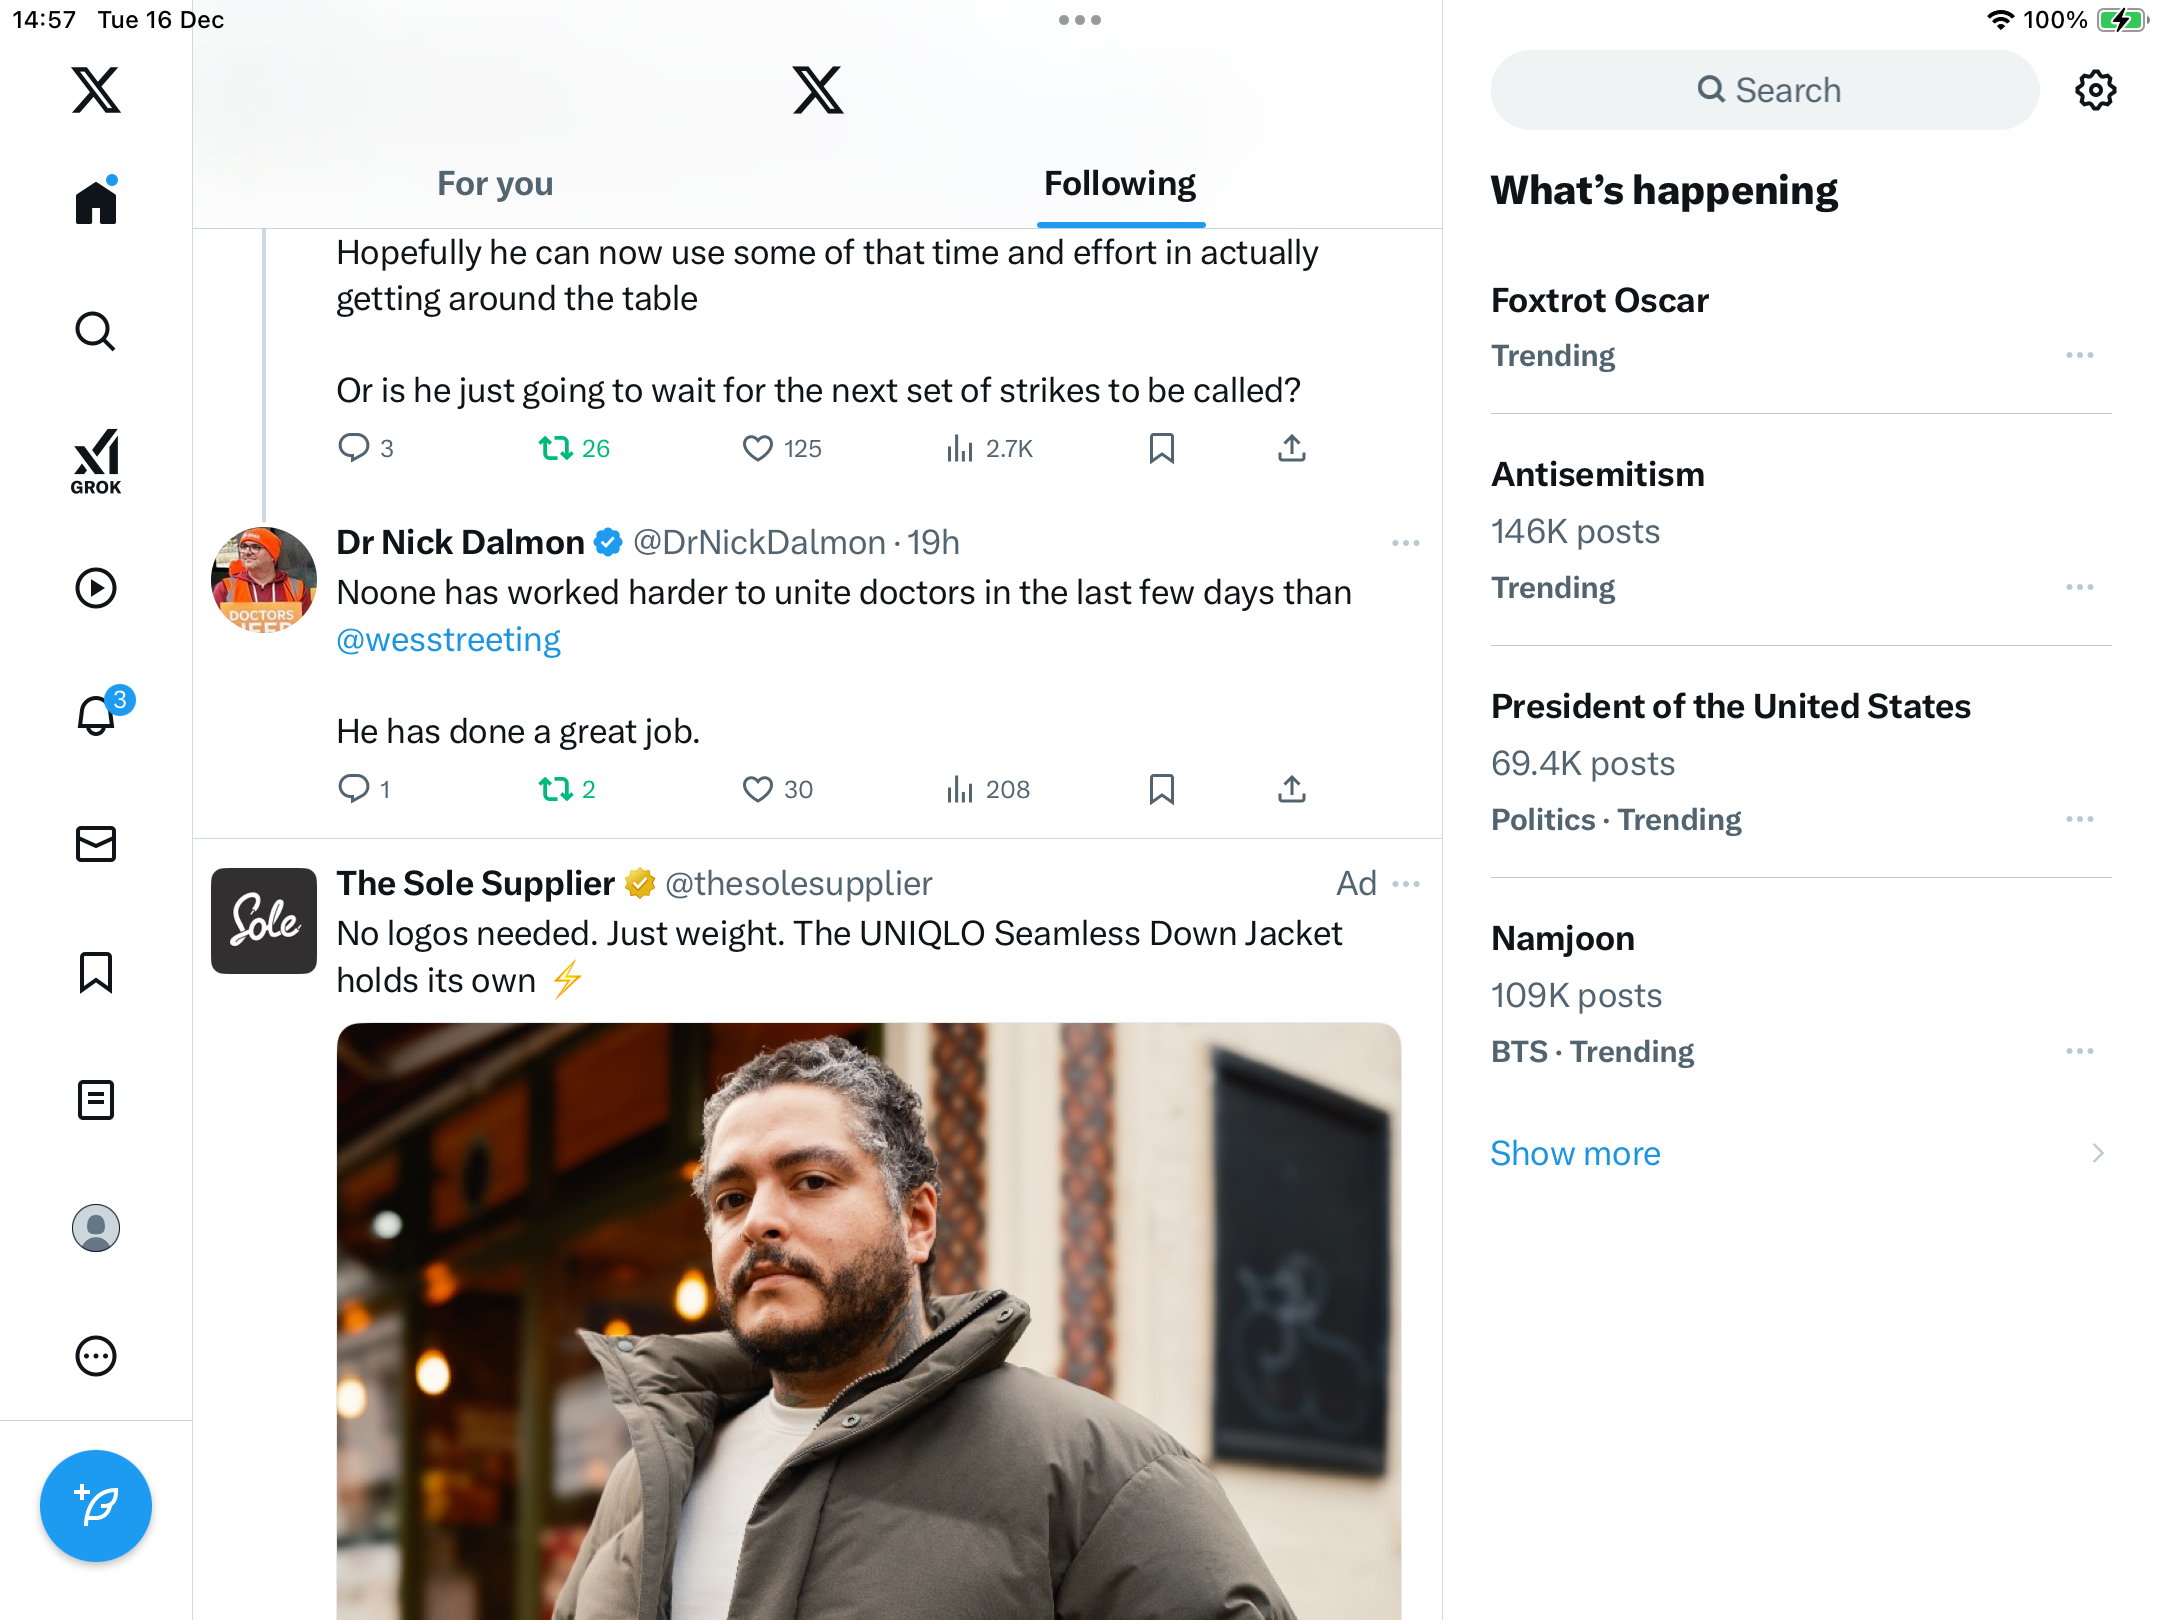The image size is (2160, 1620).
Task: Repost the post with 26 reposts
Action: 556,448
